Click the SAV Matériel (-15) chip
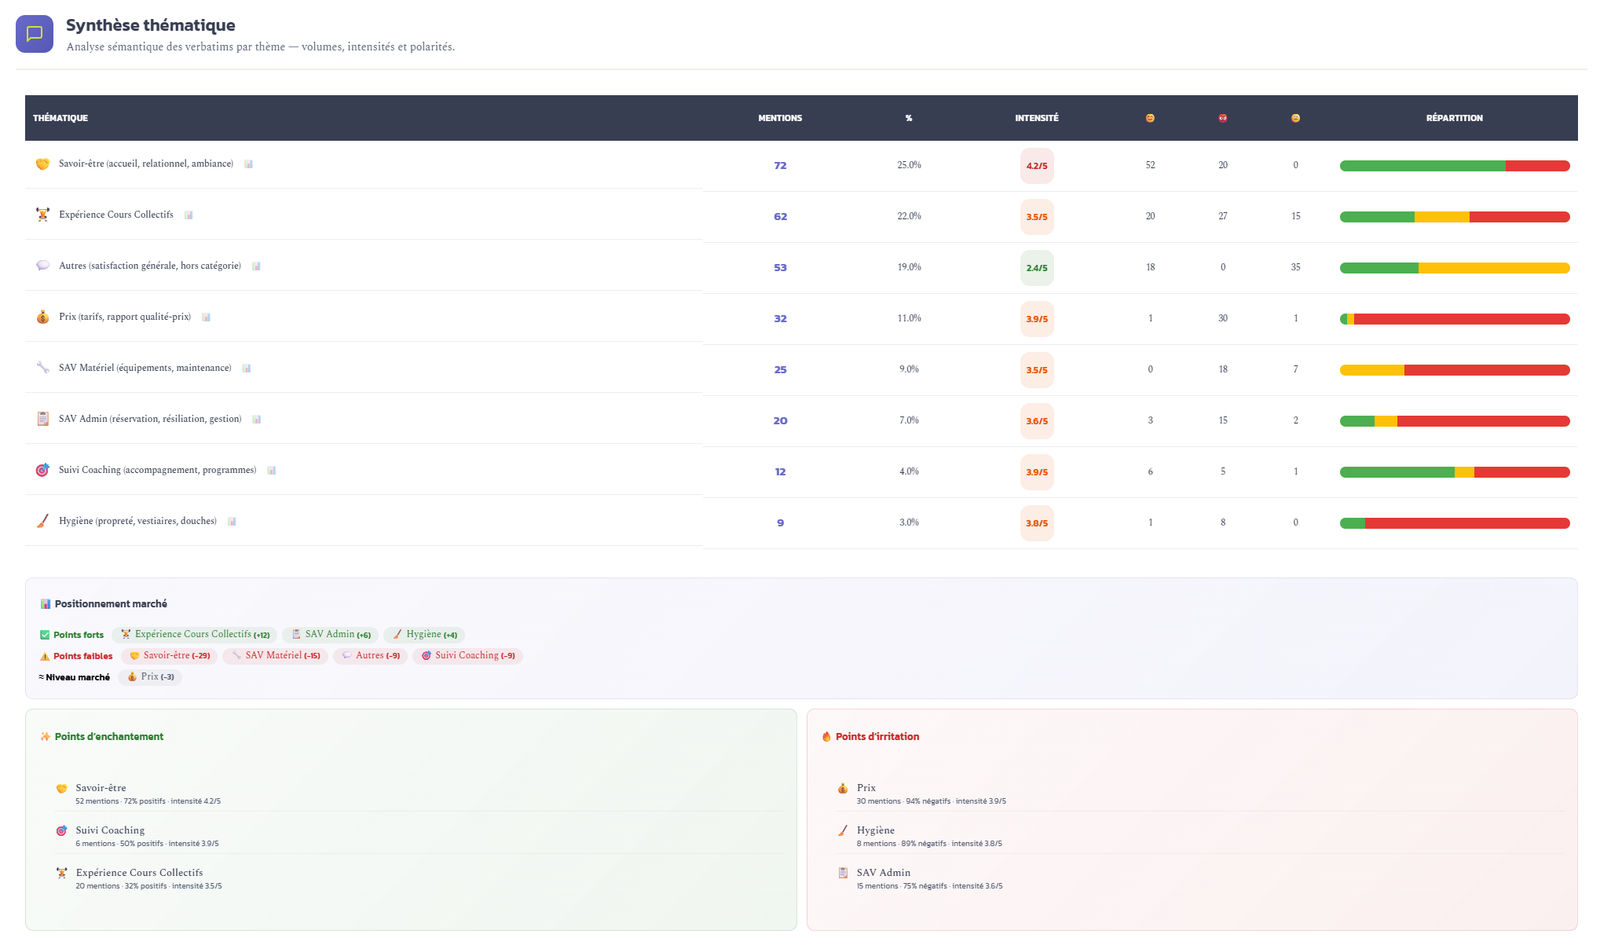 pos(275,656)
